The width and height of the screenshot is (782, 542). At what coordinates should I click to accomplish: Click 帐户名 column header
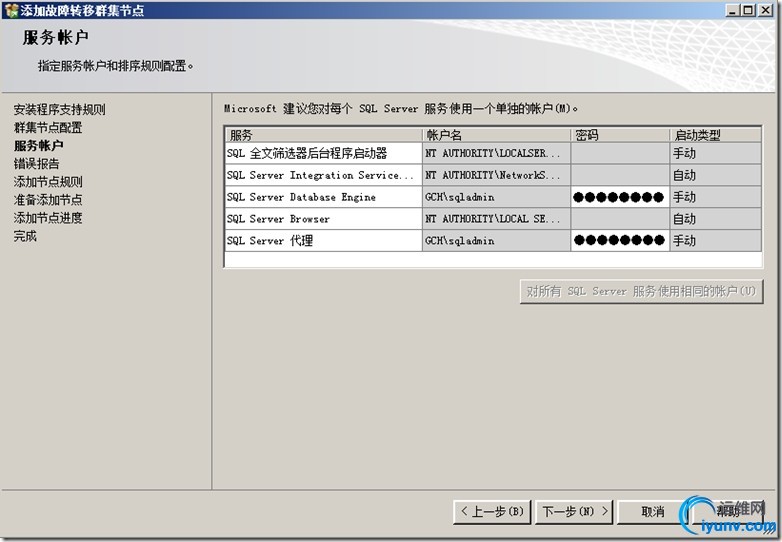[496, 135]
